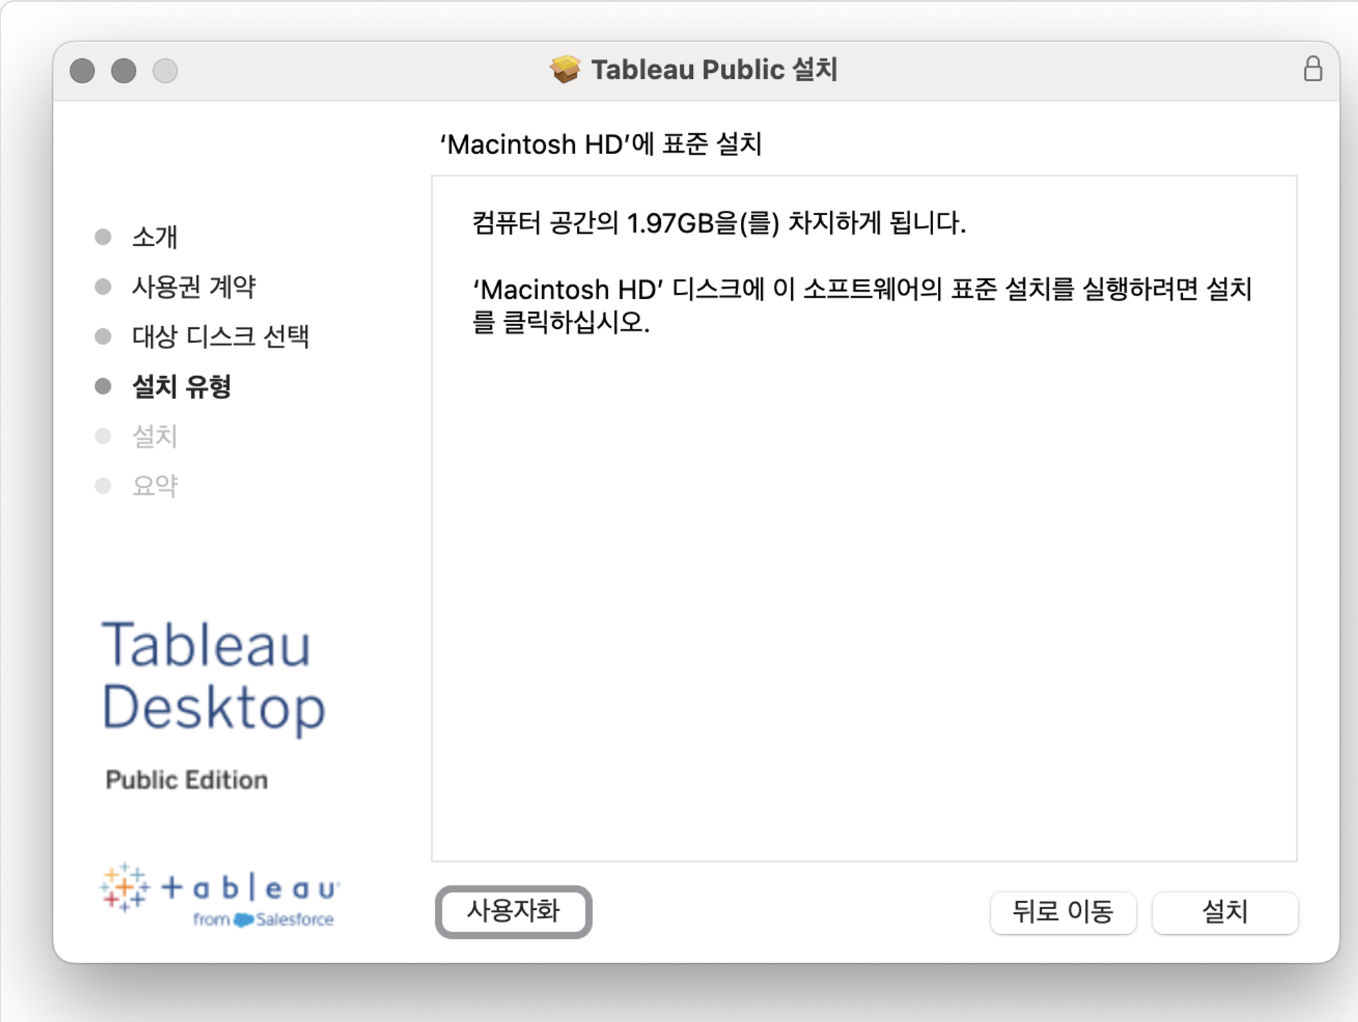Viewport: 1358px width, 1022px height.
Task: Select the 소개 step in sidebar
Action: click(155, 237)
